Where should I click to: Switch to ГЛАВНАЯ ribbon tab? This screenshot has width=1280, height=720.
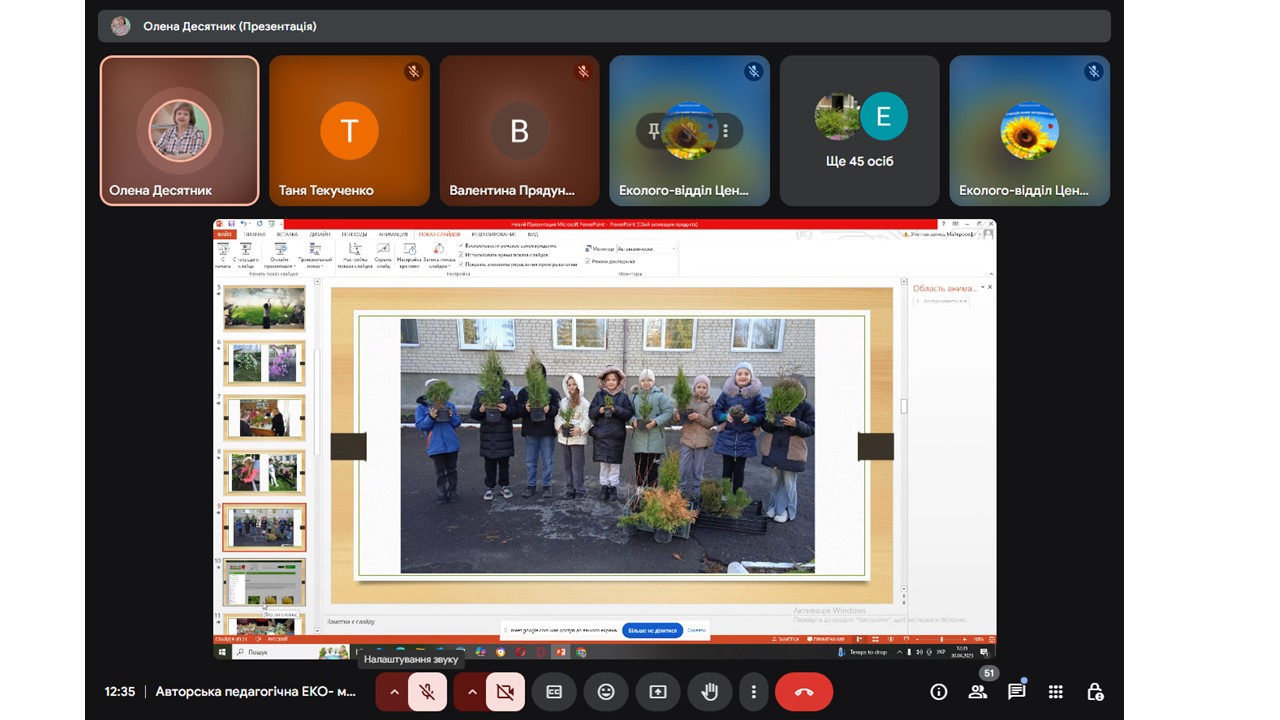(x=254, y=234)
